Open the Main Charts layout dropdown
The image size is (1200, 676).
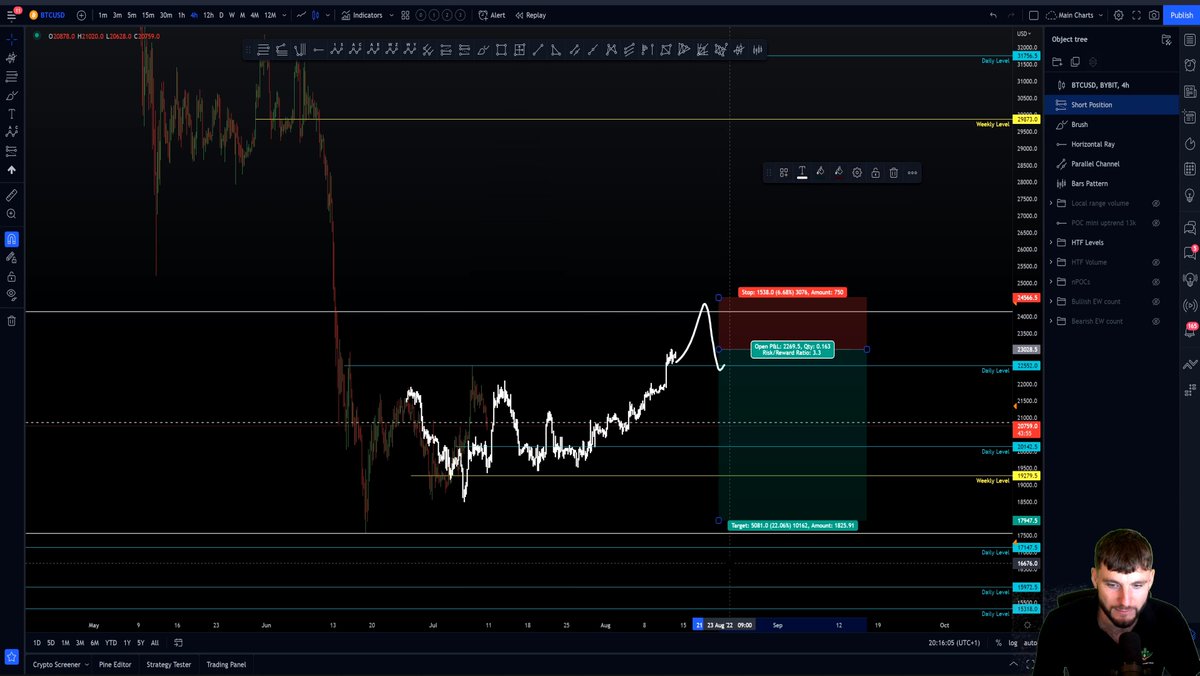click(x=1078, y=15)
